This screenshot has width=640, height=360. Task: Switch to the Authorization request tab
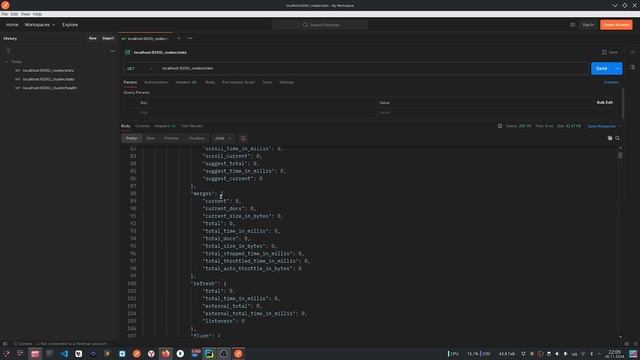pyautogui.click(x=156, y=82)
